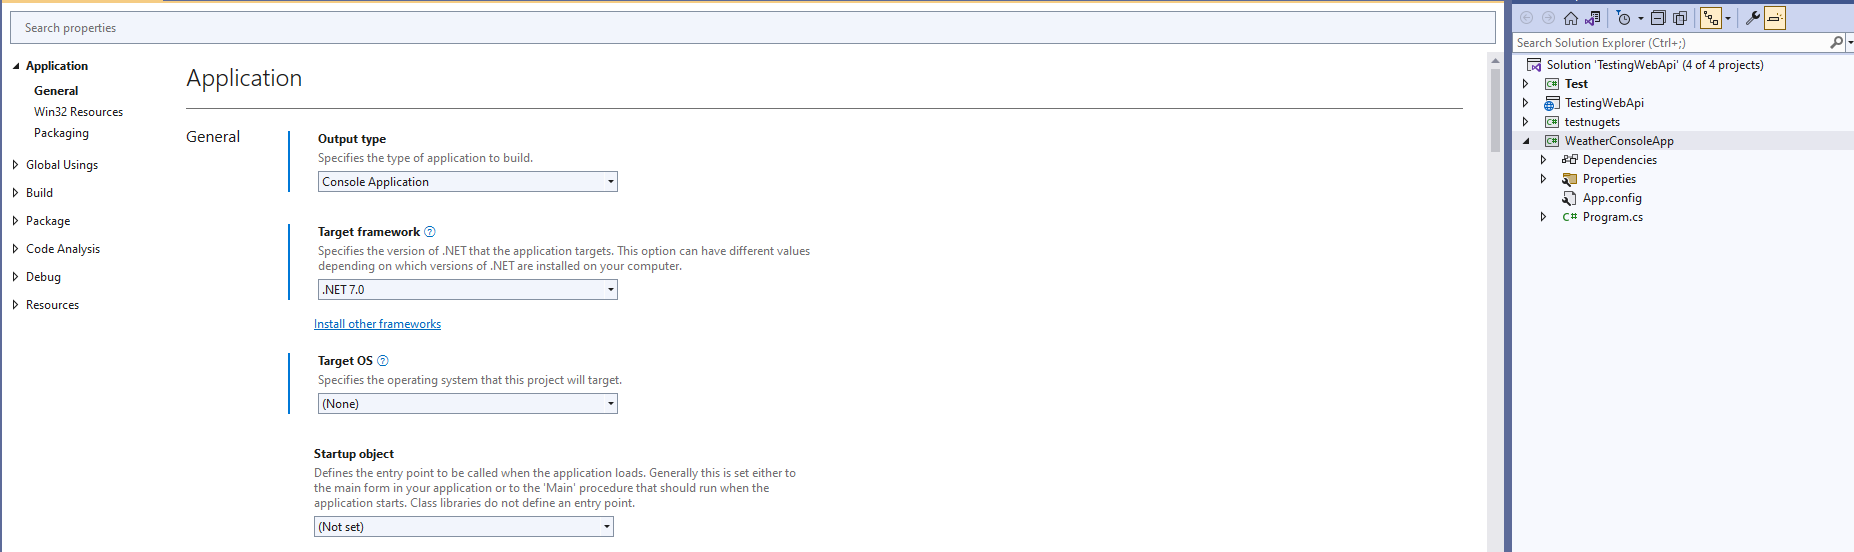Expand the Resources category
Screen dimensions: 1854x552
[x=16, y=305]
